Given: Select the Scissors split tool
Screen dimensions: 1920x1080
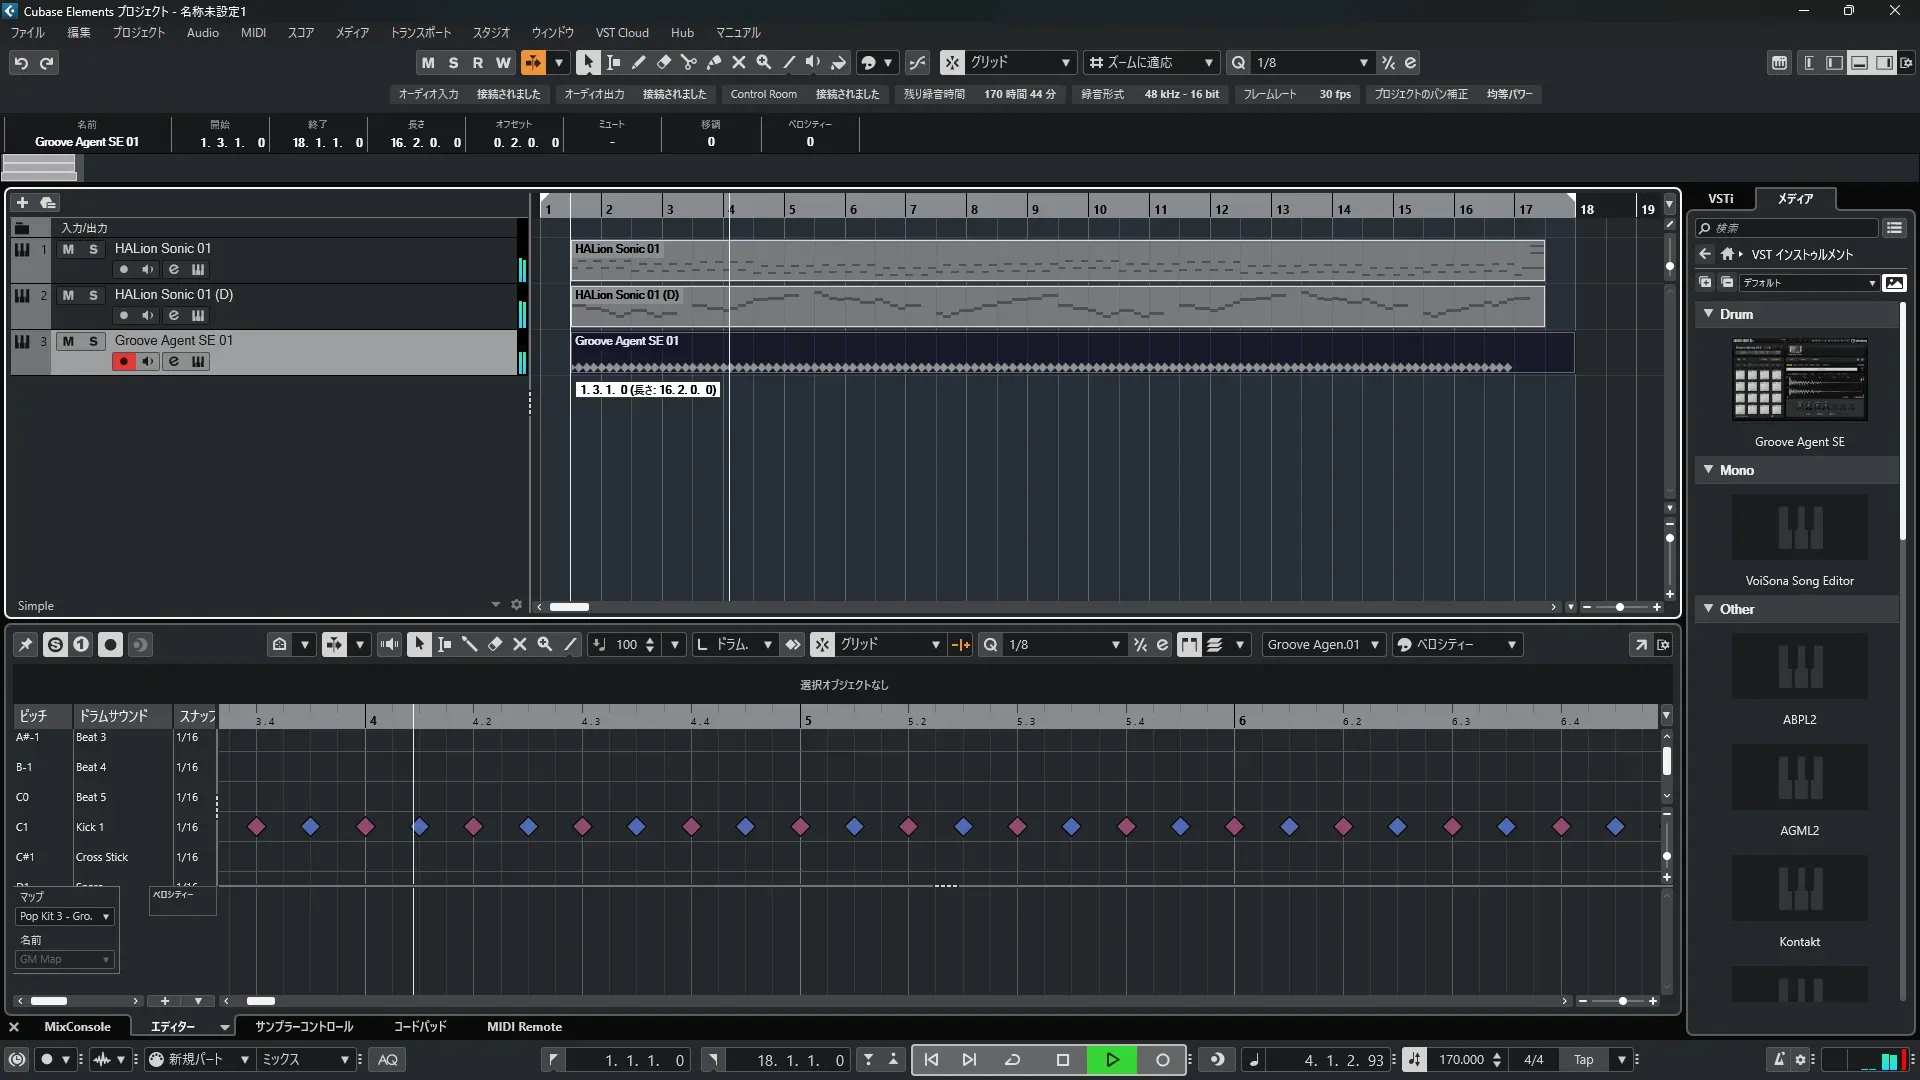Looking at the screenshot, I should [x=688, y=62].
